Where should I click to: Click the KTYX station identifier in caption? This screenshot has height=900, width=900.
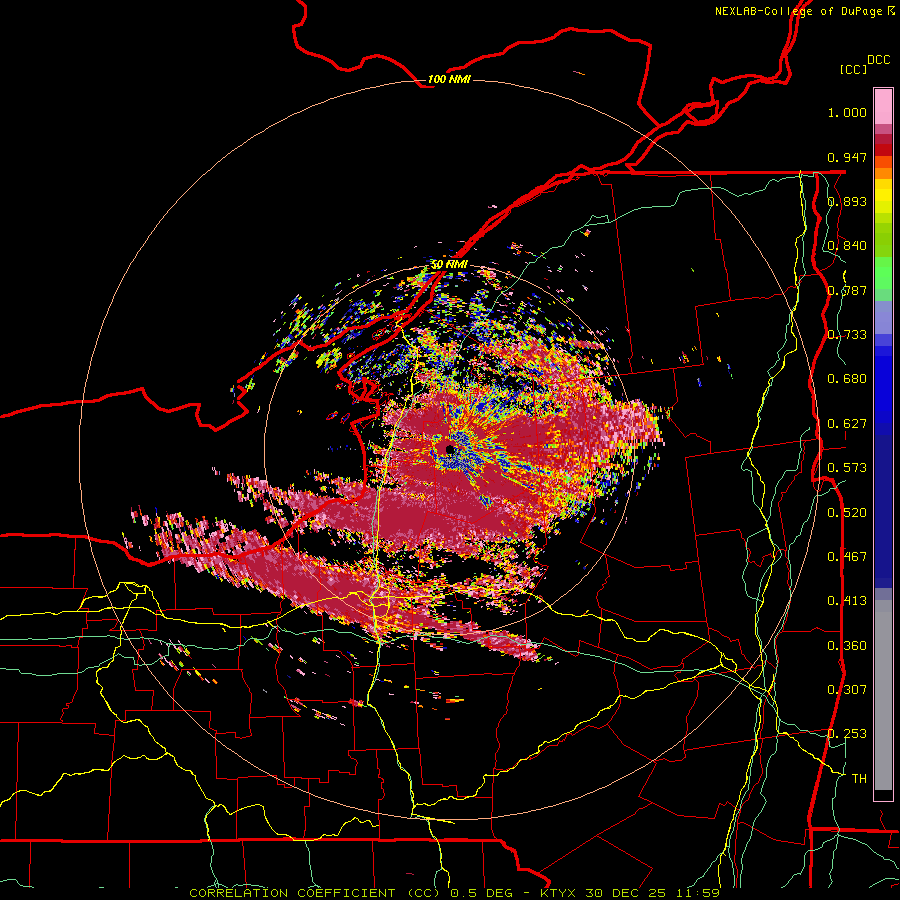point(560,893)
